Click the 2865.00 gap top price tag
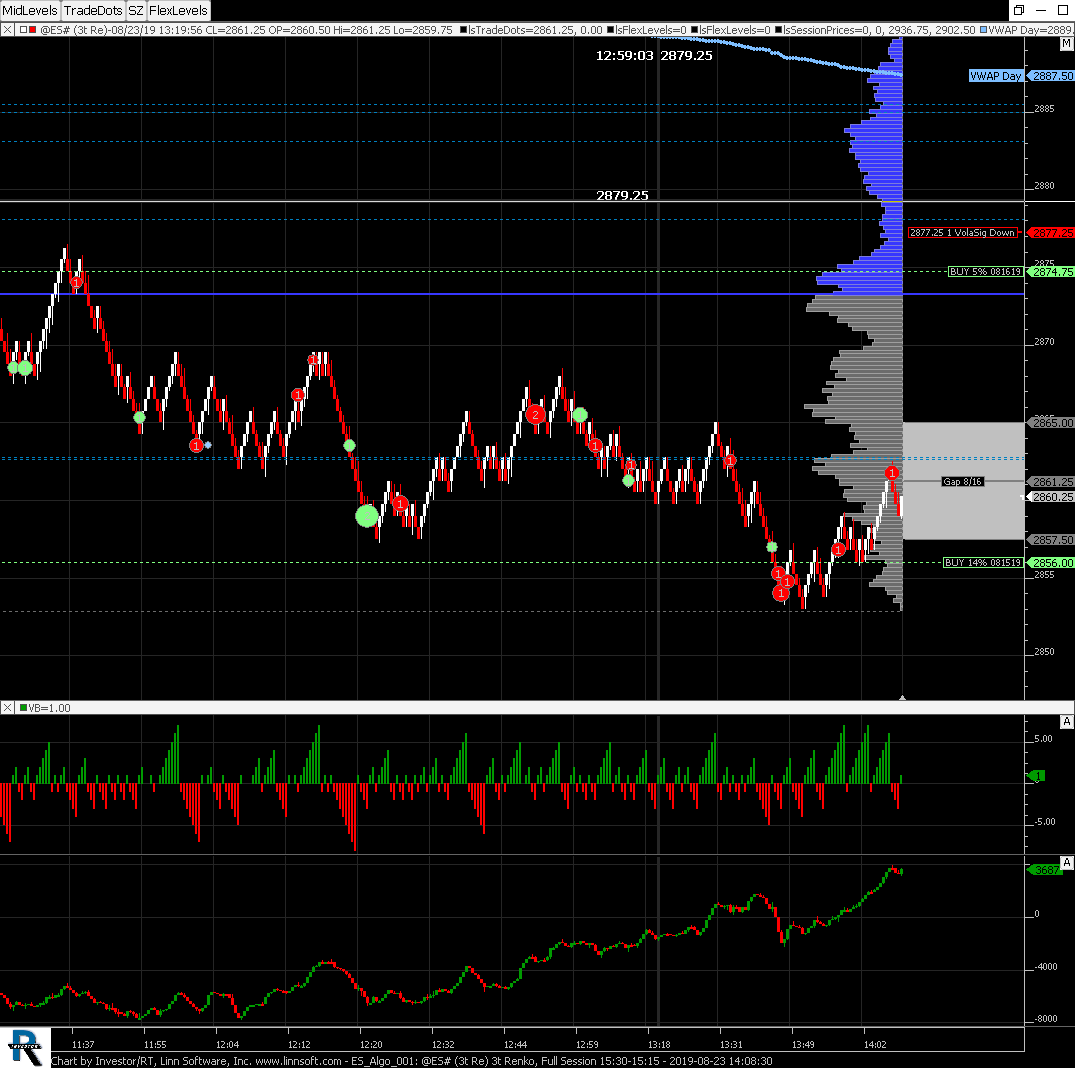The image size is (1075, 1068). pyautogui.click(x=1052, y=423)
